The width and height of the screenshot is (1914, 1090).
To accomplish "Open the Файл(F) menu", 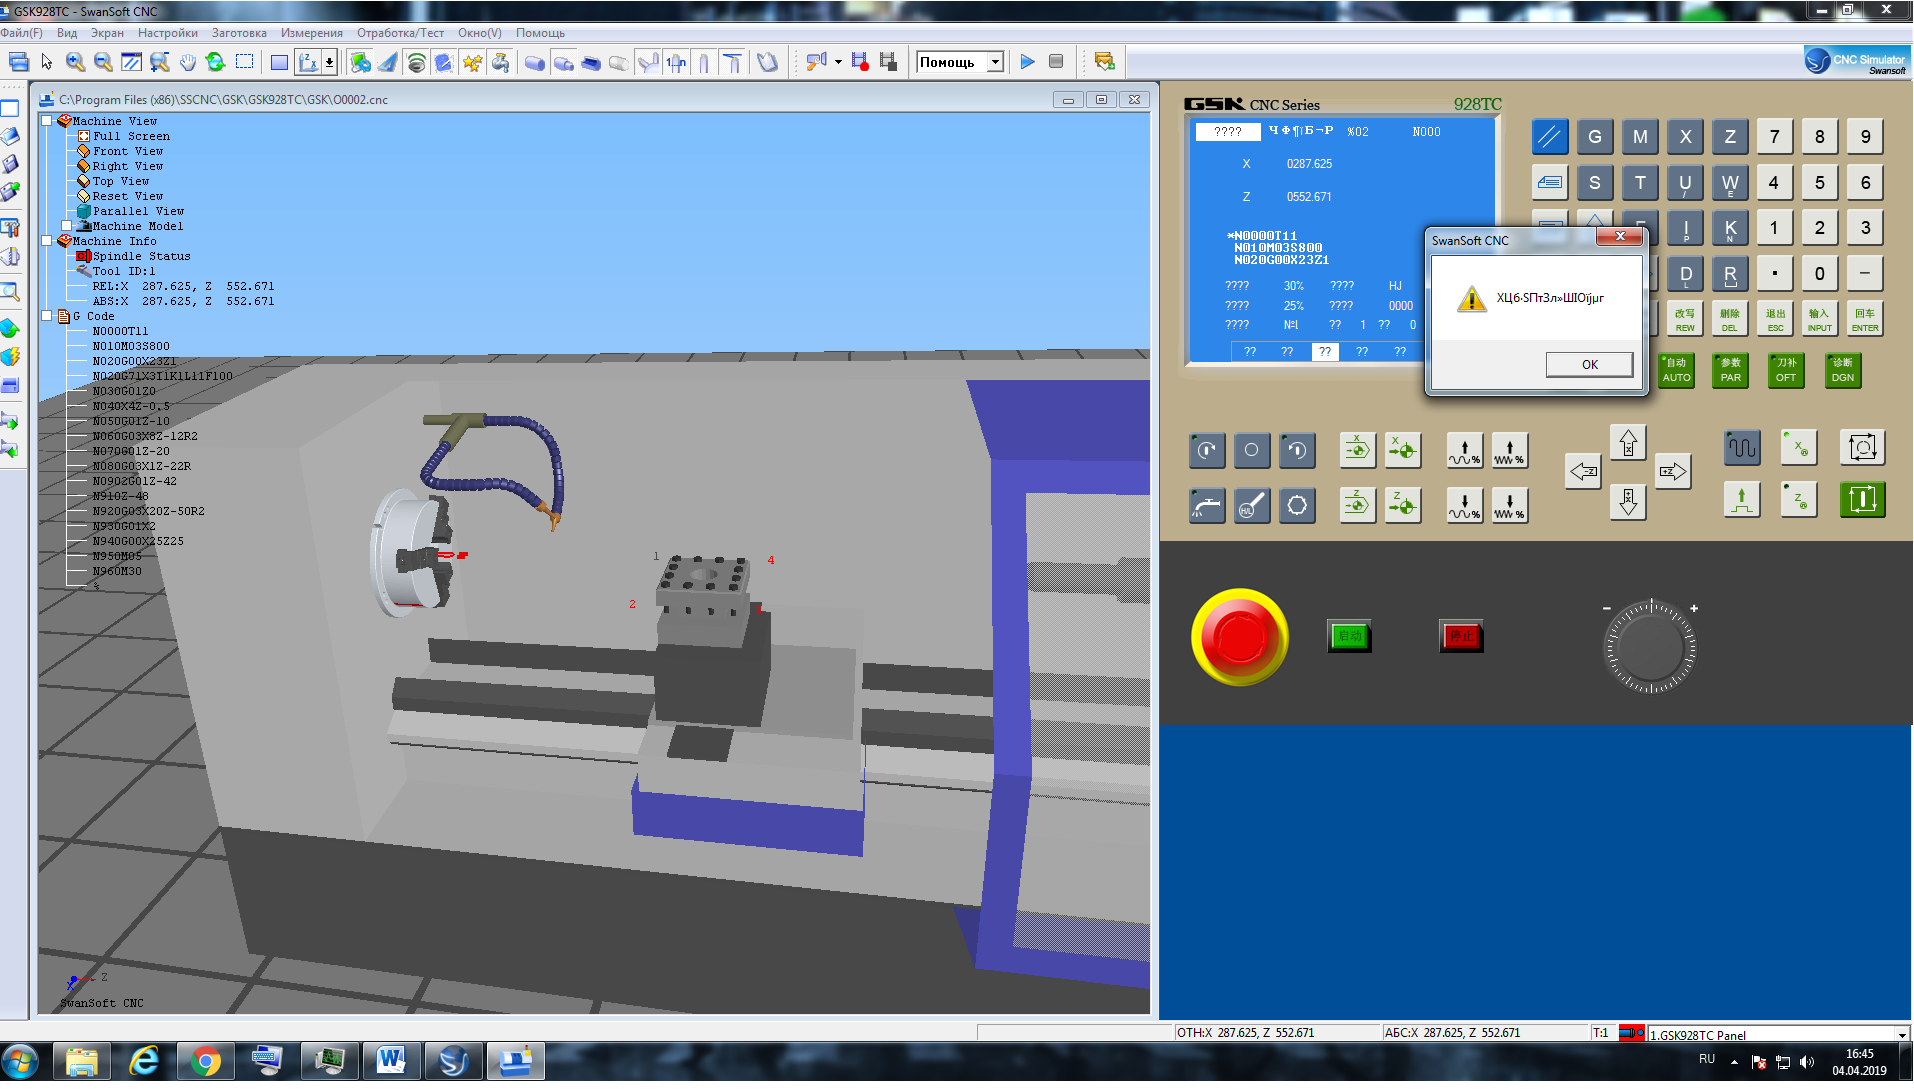I will pos(22,33).
